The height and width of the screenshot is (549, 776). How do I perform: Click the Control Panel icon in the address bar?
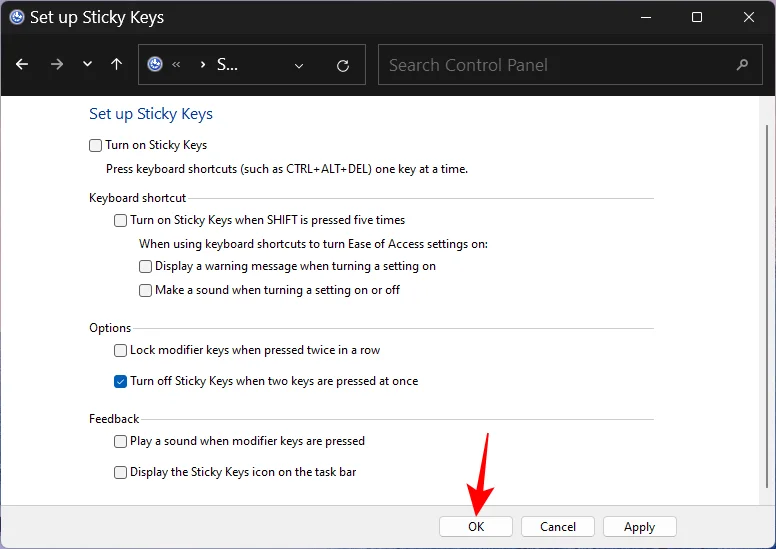pos(155,64)
